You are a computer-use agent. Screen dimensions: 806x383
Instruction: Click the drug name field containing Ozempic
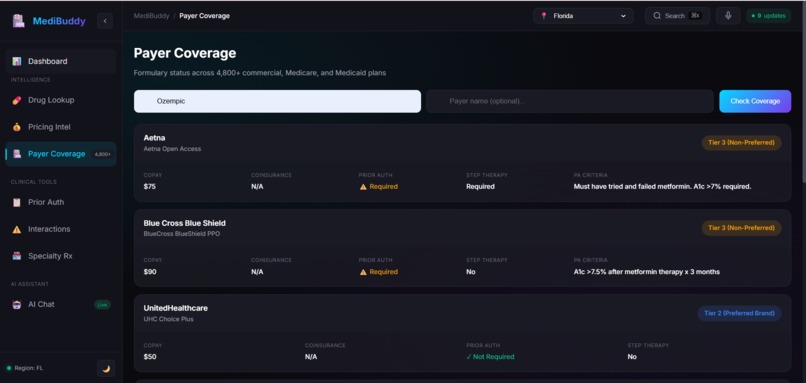point(278,101)
